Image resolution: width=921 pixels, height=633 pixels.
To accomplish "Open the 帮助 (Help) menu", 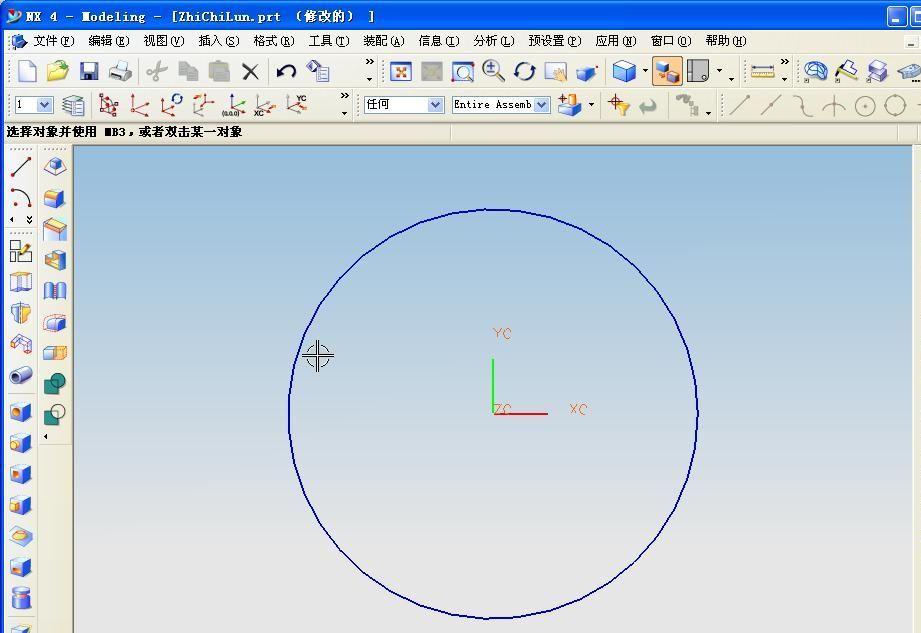I will [x=725, y=41].
